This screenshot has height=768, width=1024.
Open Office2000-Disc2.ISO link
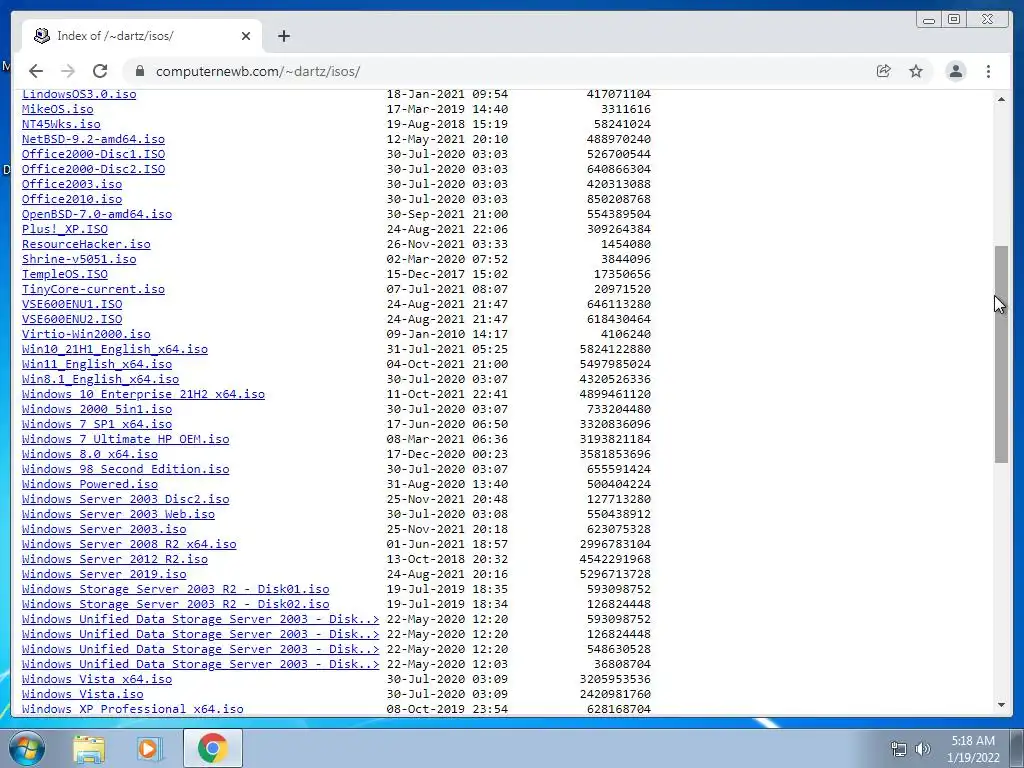tap(93, 169)
